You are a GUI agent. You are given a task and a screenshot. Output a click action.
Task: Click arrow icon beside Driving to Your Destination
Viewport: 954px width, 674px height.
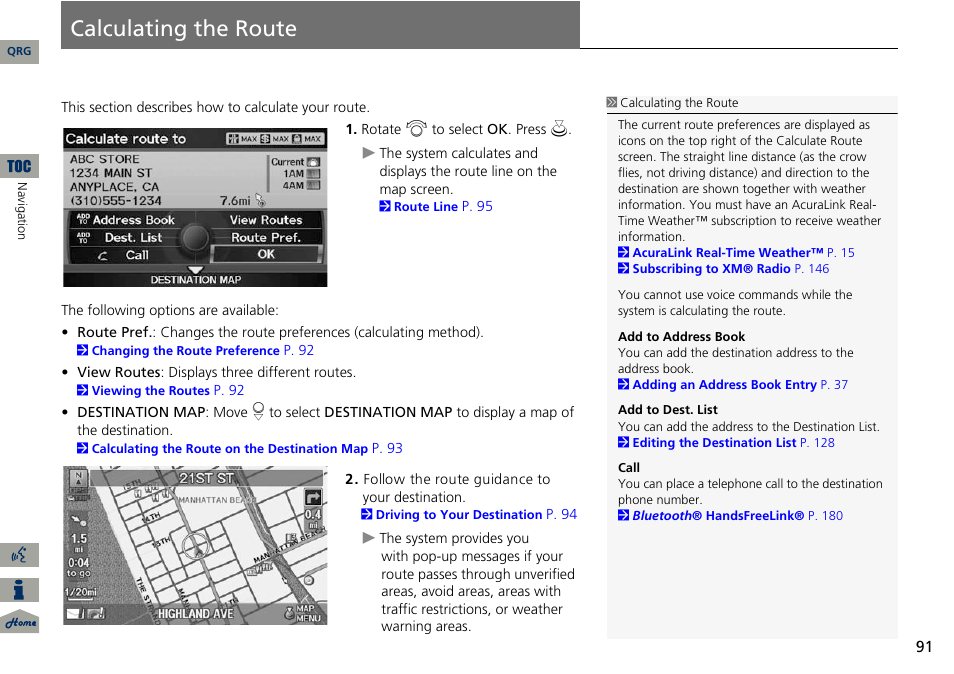click(x=366, y=515)
